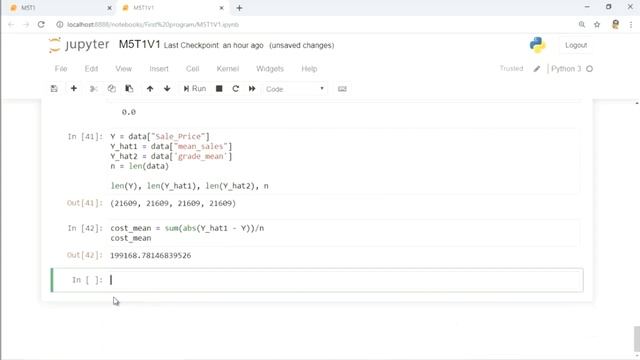Click the Last Checkpoint an hour ago text
The height and width of the screenshot is (360, 640).
213,45
